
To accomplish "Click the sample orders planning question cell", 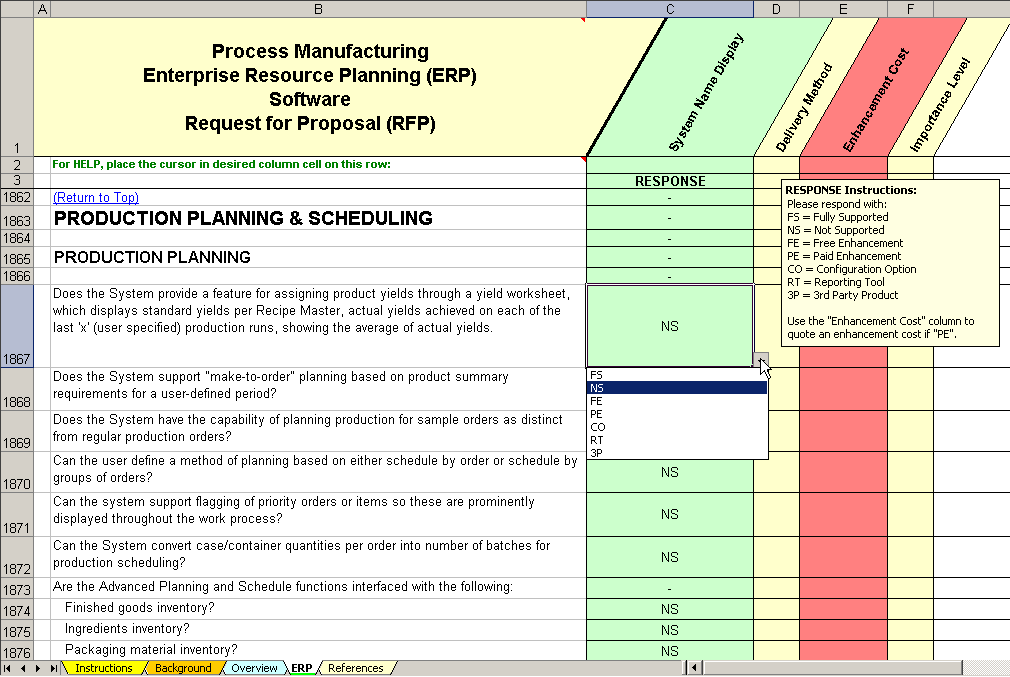I will point(318,431).
